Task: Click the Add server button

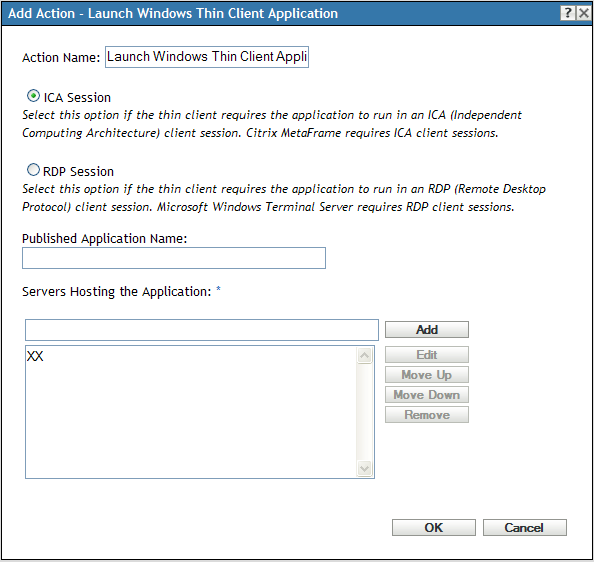Action: (427, 329)
